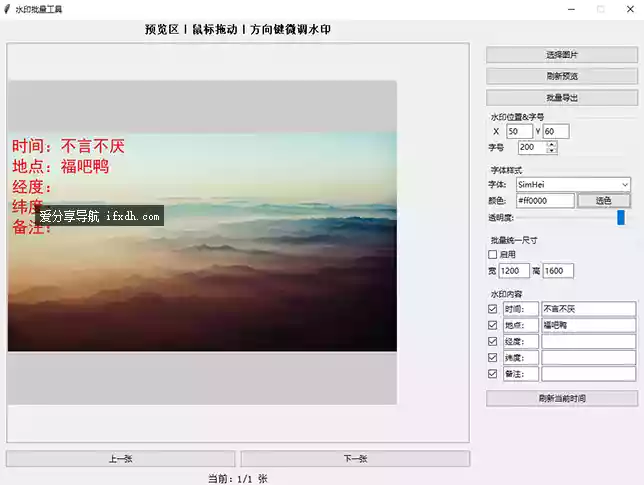Screen dimensions: 644x485
Task: Click the 时间: label field
Action: 521,309
